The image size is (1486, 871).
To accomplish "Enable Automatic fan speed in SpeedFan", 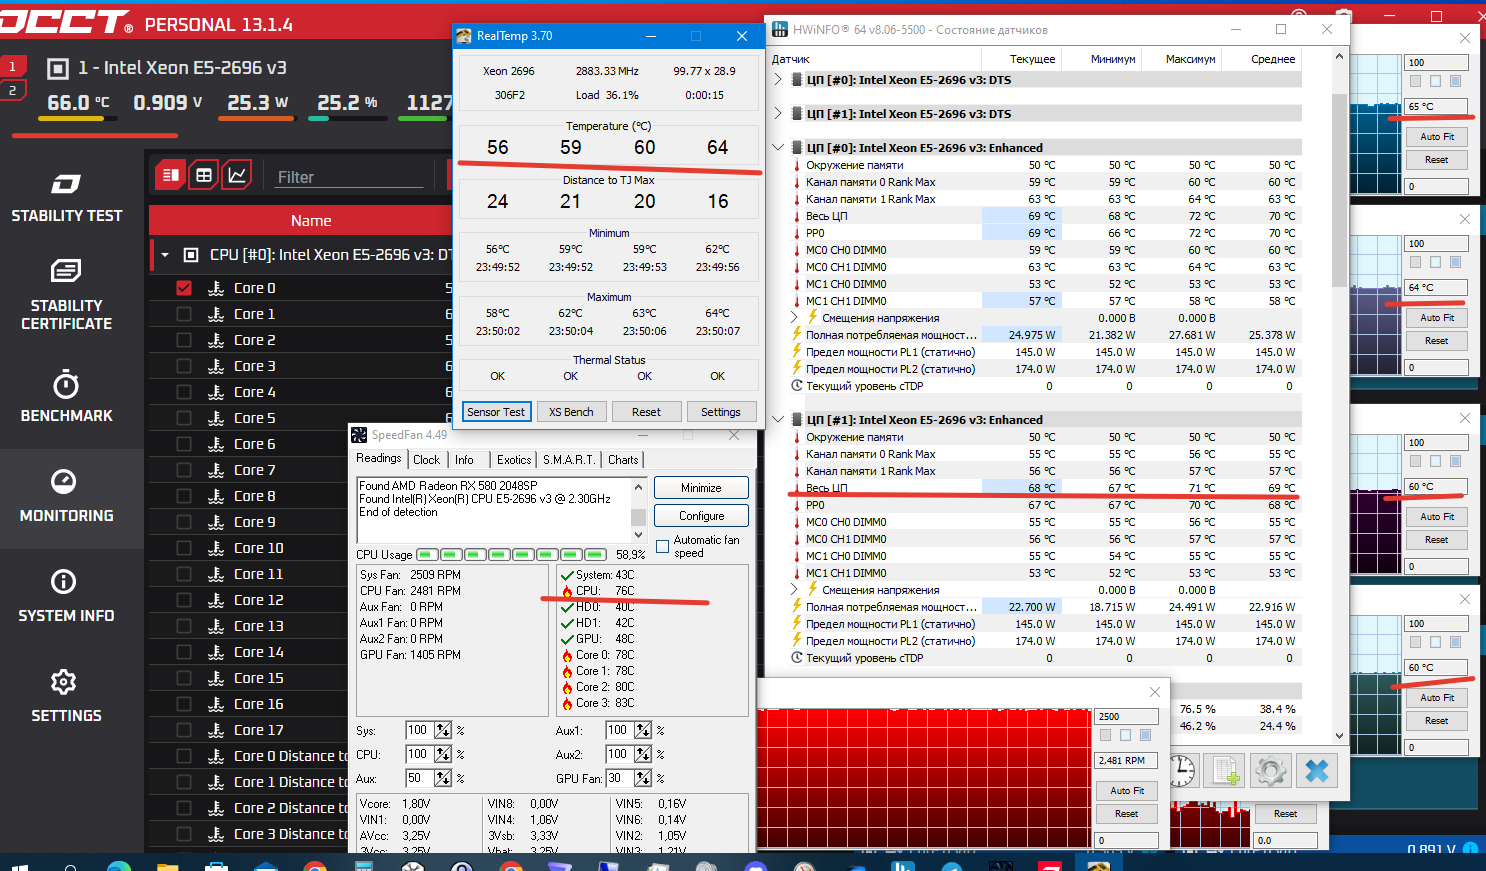I will tap(662, 546).
